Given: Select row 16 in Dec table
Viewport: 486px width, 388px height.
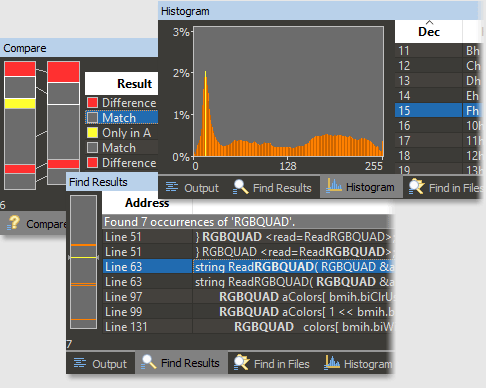Looking at the screenshot, I should pos(438,126).
